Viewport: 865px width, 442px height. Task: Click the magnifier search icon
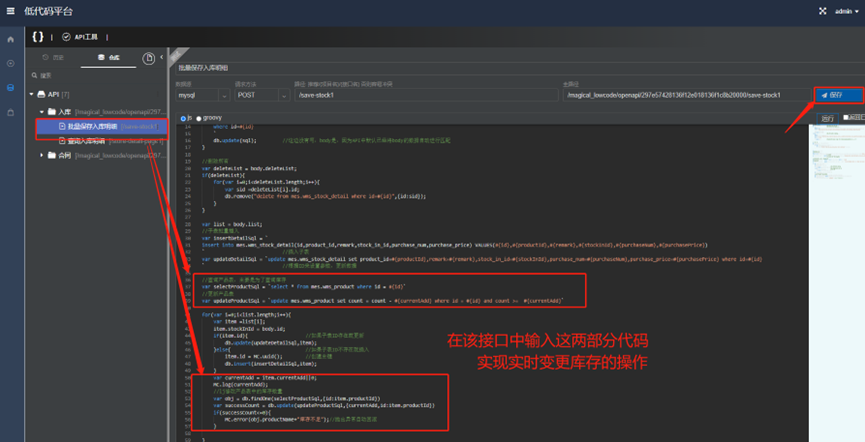[34, 76]
